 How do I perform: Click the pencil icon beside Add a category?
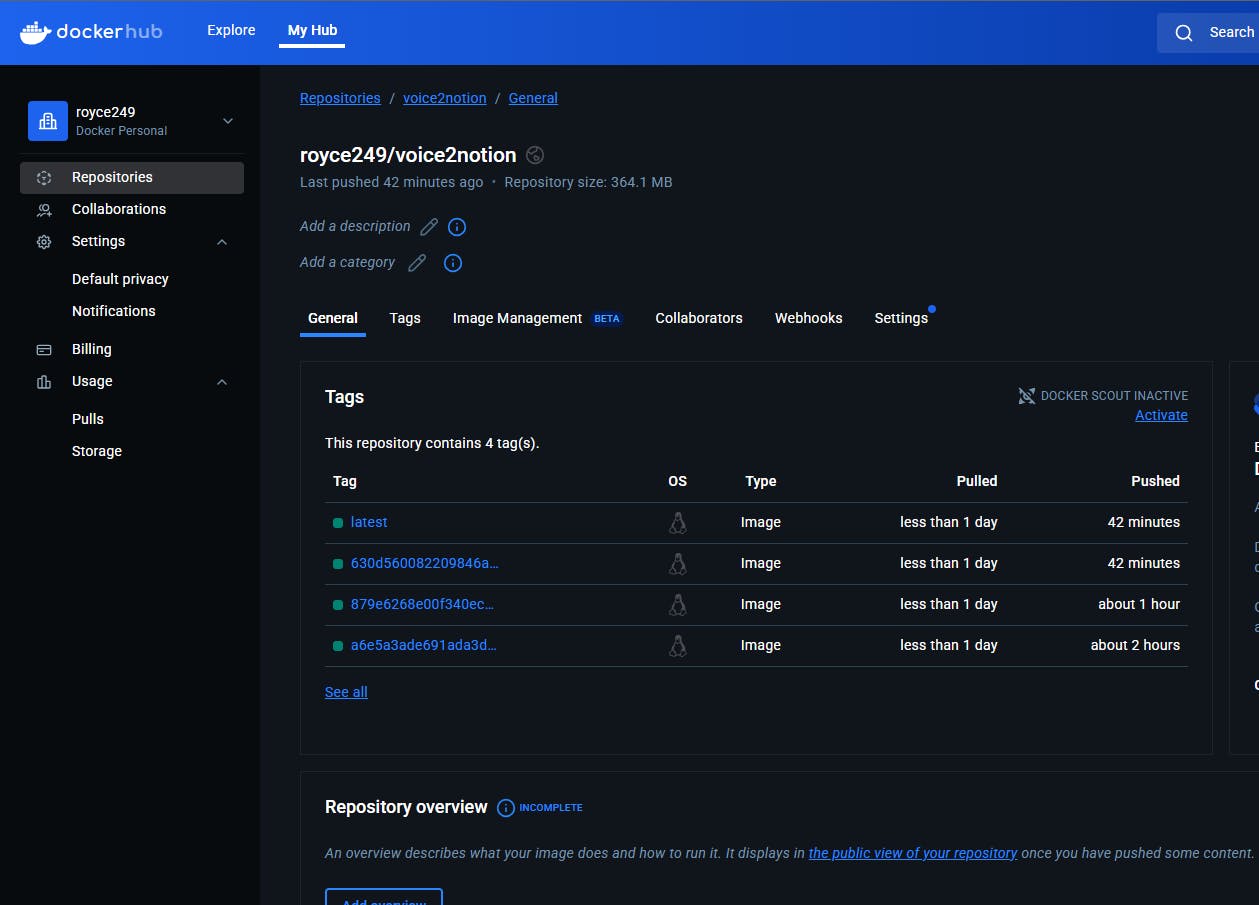pyautogui.click(x=417, y=263)
